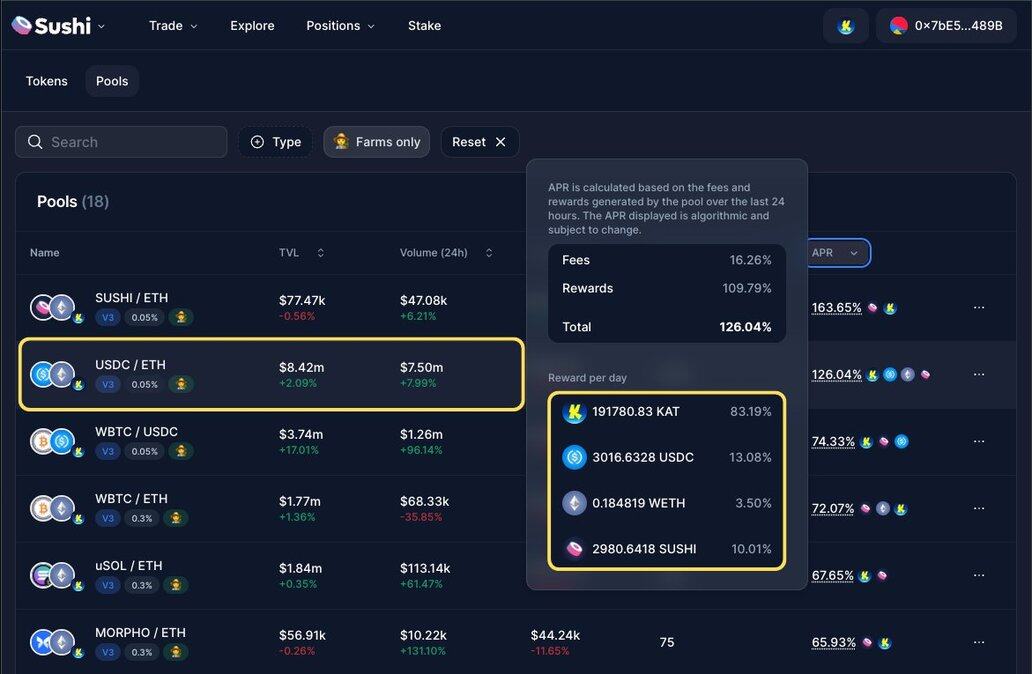Open the Type filter
1032x674 pixels.
(276, 142)
